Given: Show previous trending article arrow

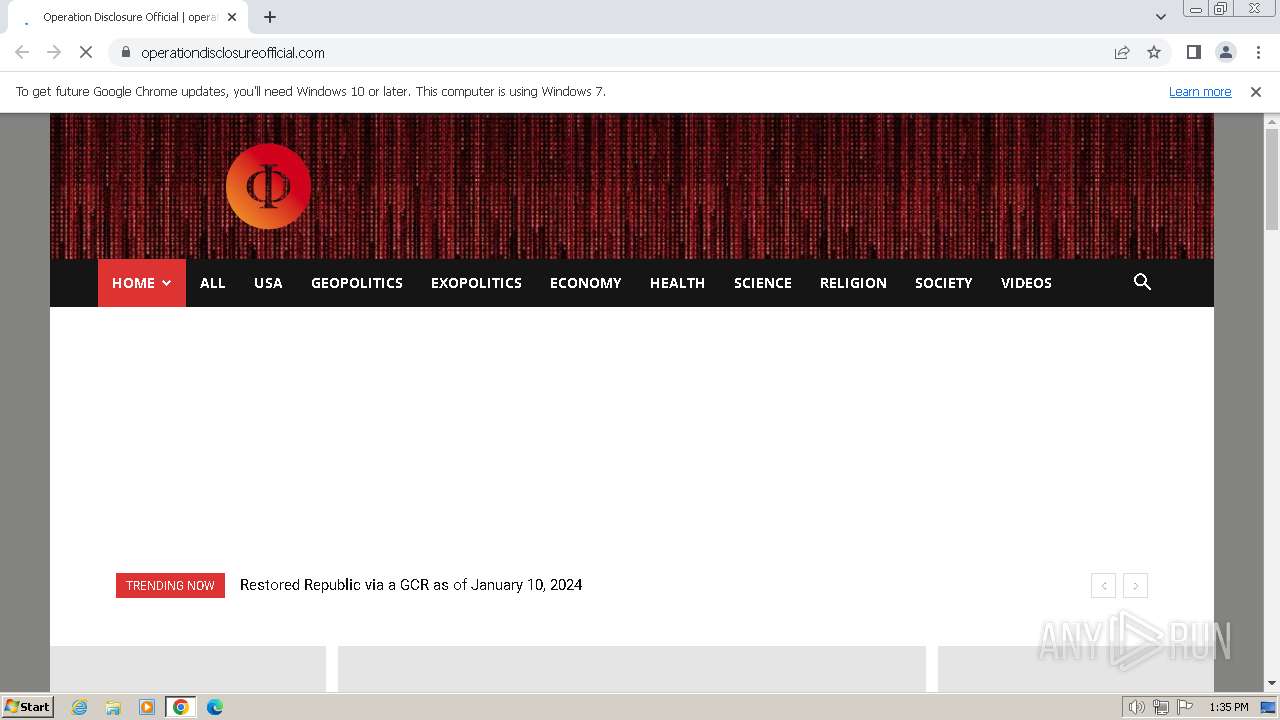Looking at the screenshot, I should tap(1103, 586).
